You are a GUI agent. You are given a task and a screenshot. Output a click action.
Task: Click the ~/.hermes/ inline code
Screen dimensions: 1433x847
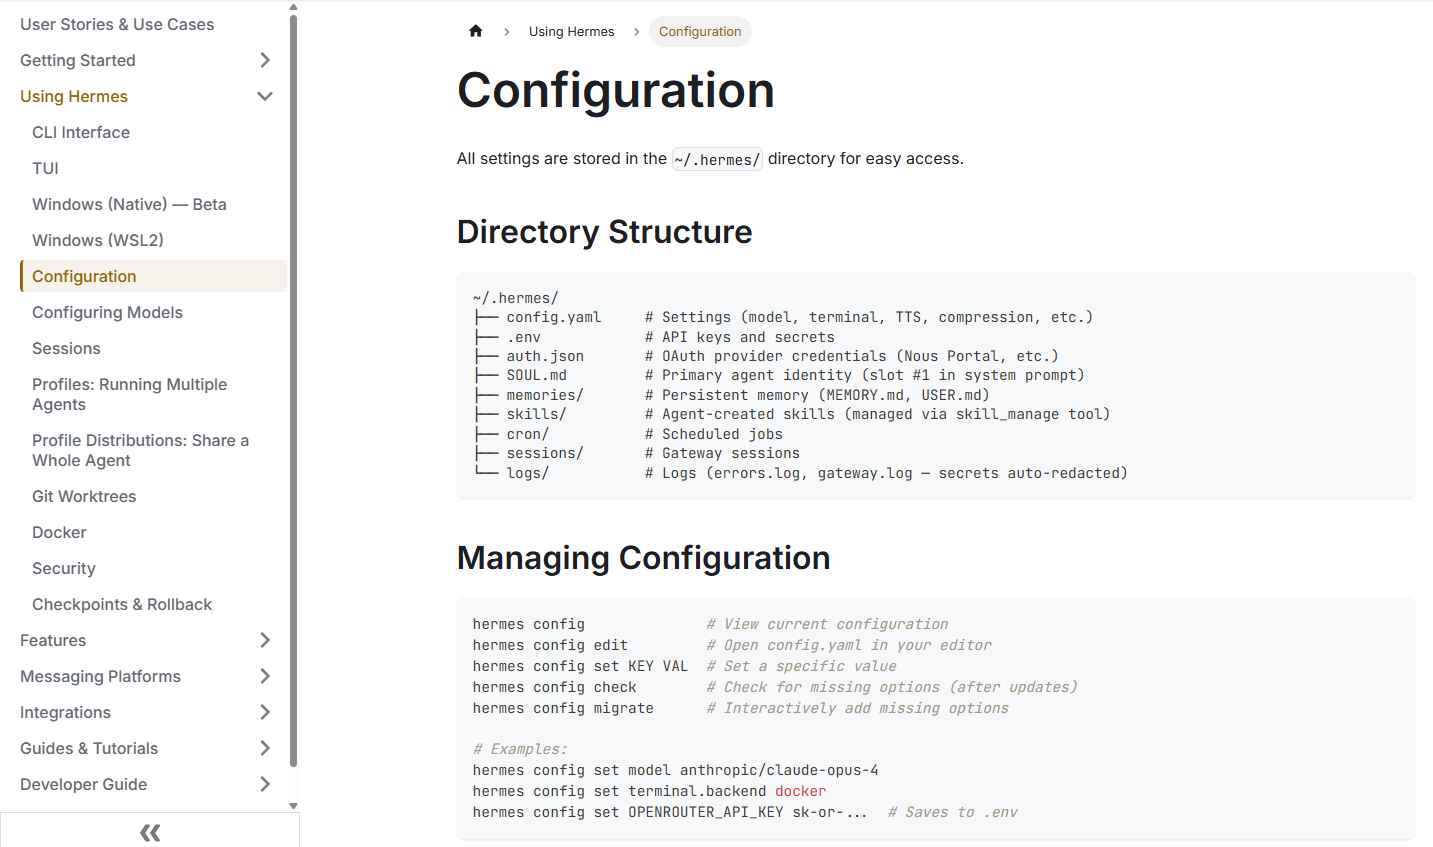tap(717, 159)
